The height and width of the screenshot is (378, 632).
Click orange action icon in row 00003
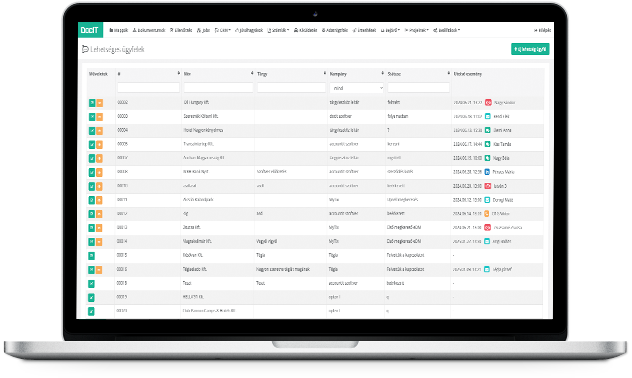[x=99, y=117]
